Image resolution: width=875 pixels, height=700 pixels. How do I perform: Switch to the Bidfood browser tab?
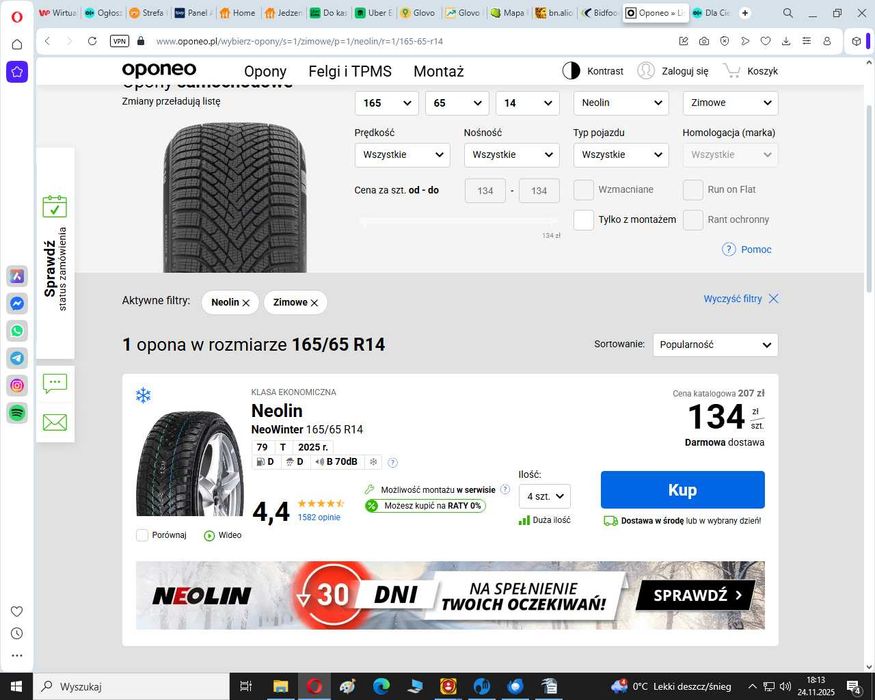[x=600, y=12]
